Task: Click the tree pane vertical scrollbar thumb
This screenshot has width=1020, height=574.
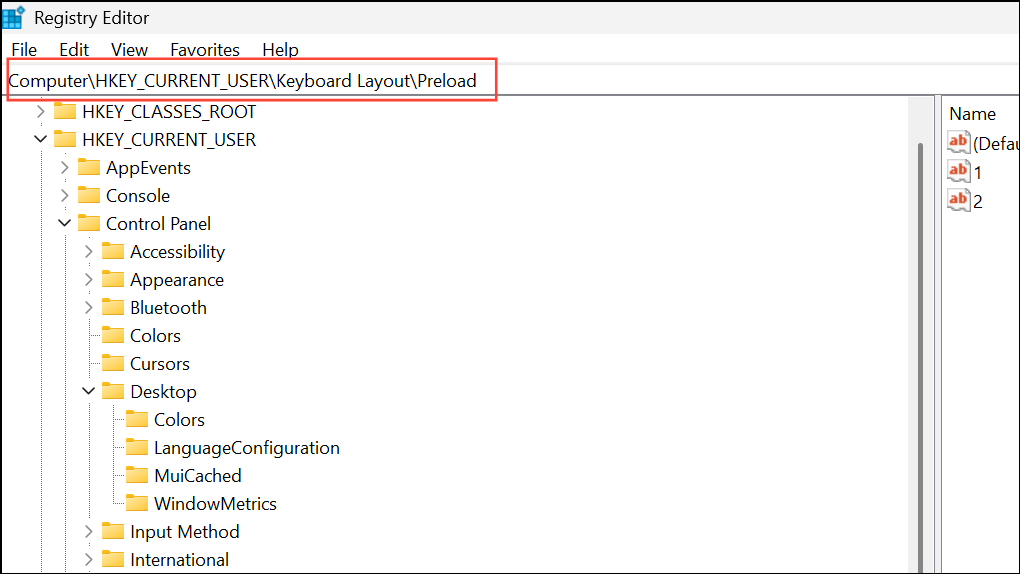Action: point(920,357)
